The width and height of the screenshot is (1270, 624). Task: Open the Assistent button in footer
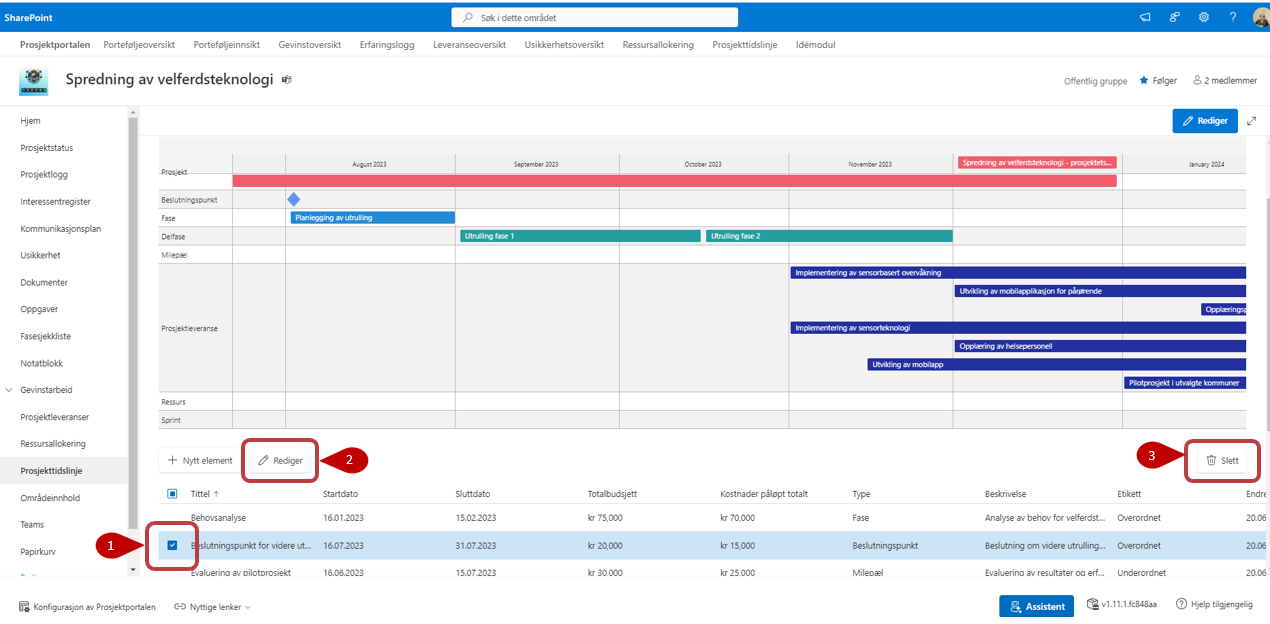point(1036,606)
